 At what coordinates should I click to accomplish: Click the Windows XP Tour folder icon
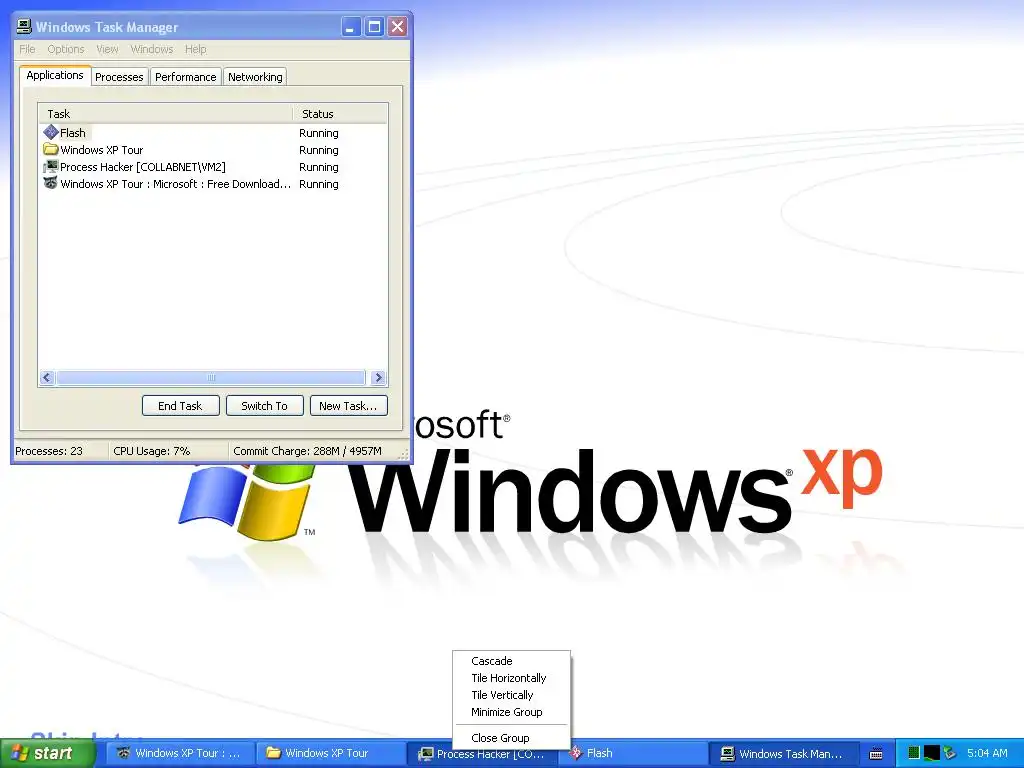(51, 150)
